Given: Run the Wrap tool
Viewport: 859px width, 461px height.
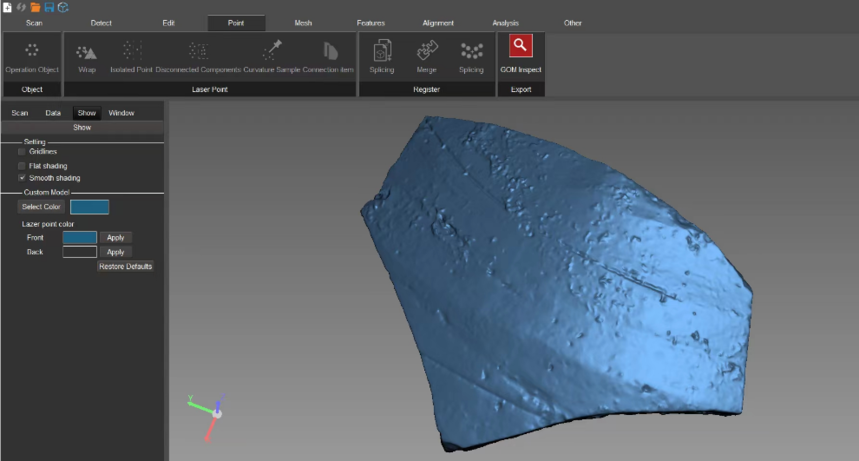Looking at the screenshot, I should [87, 58].
